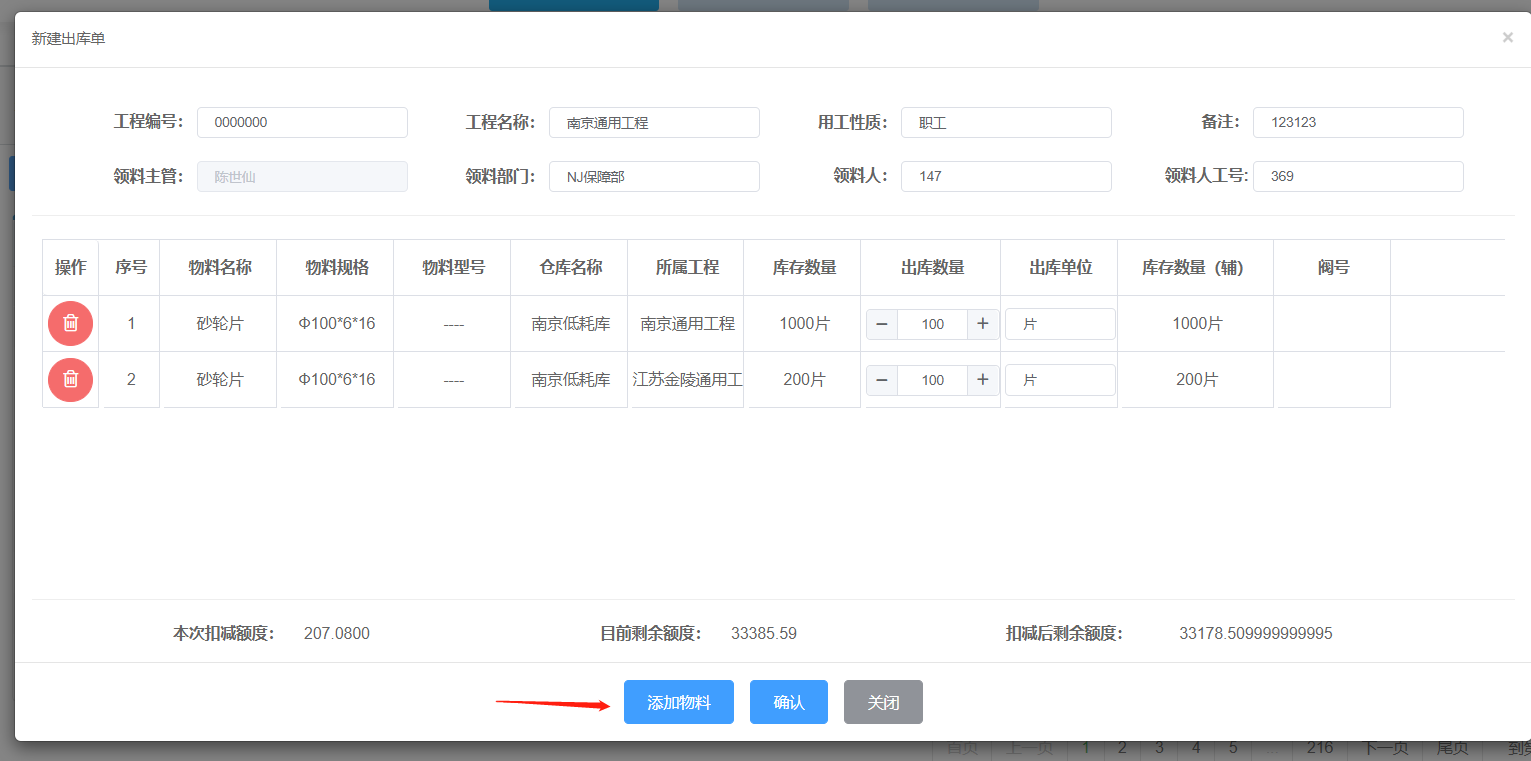Image resolution: width=1531 pixels, height=761 pixels.
Task: Open the 出库单位 field in row 2
Action: pos(1060,380)
